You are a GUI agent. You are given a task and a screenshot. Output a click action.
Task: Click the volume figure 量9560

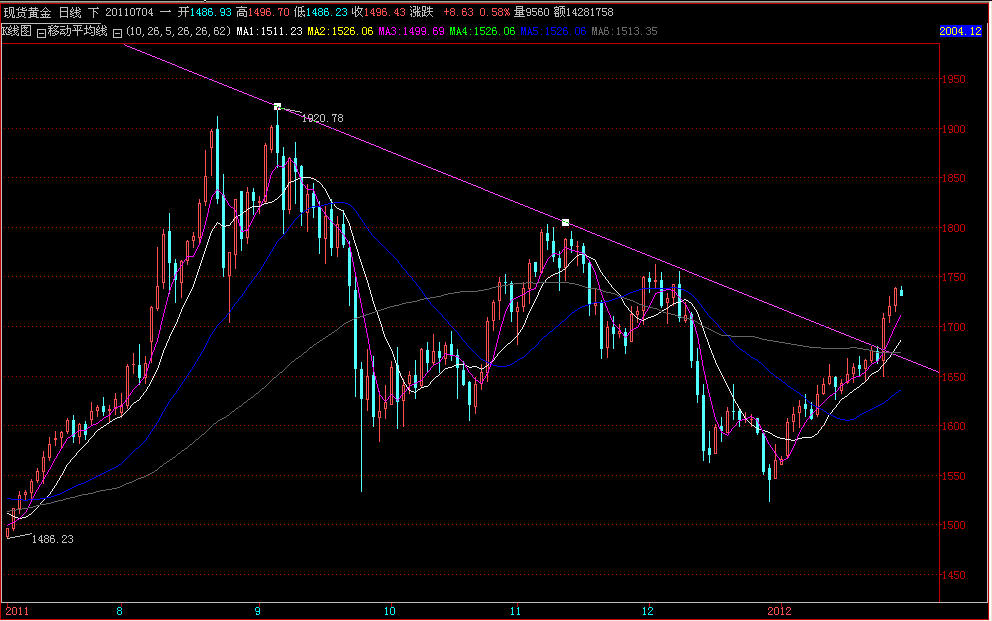(531, 12)
